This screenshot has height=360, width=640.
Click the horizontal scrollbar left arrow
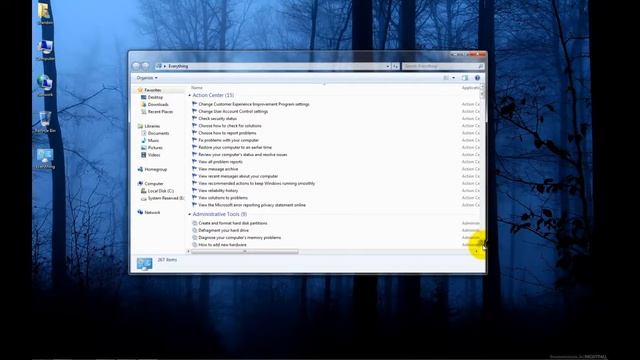(189, 252)
